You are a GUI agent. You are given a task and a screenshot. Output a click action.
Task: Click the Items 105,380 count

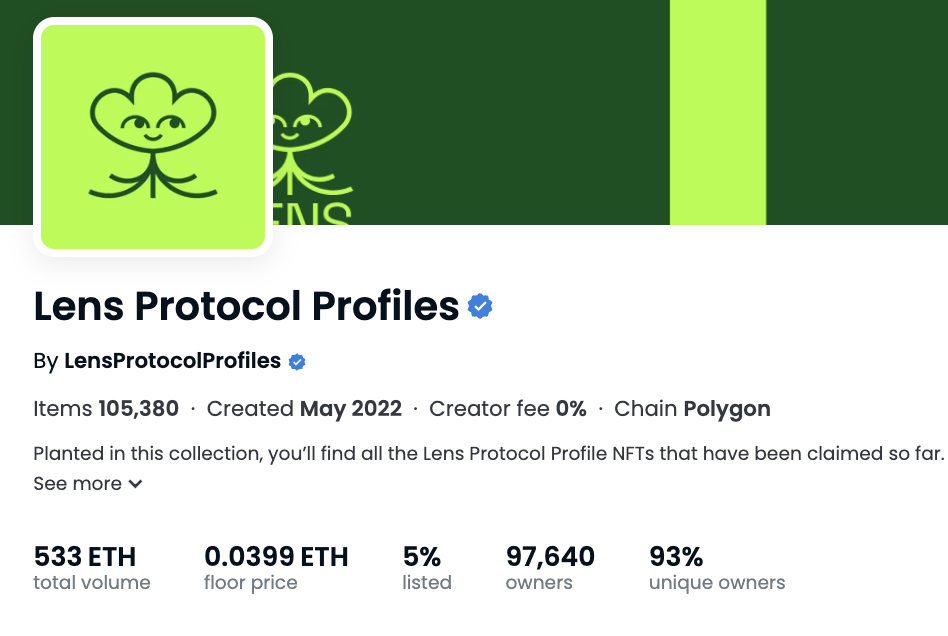pos(106,409)
